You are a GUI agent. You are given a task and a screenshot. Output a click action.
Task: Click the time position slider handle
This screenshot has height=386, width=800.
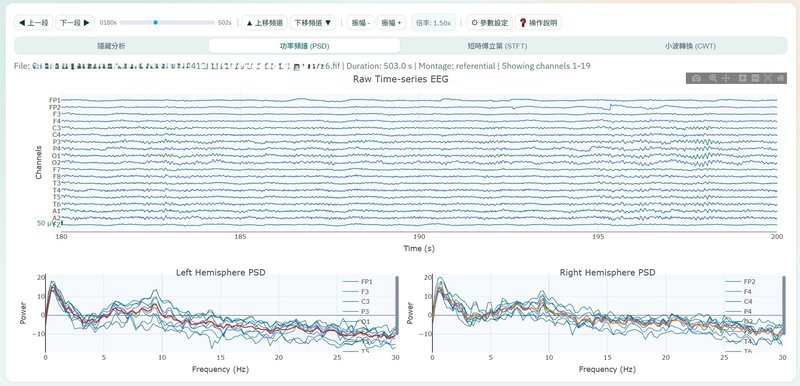[155, 22]
